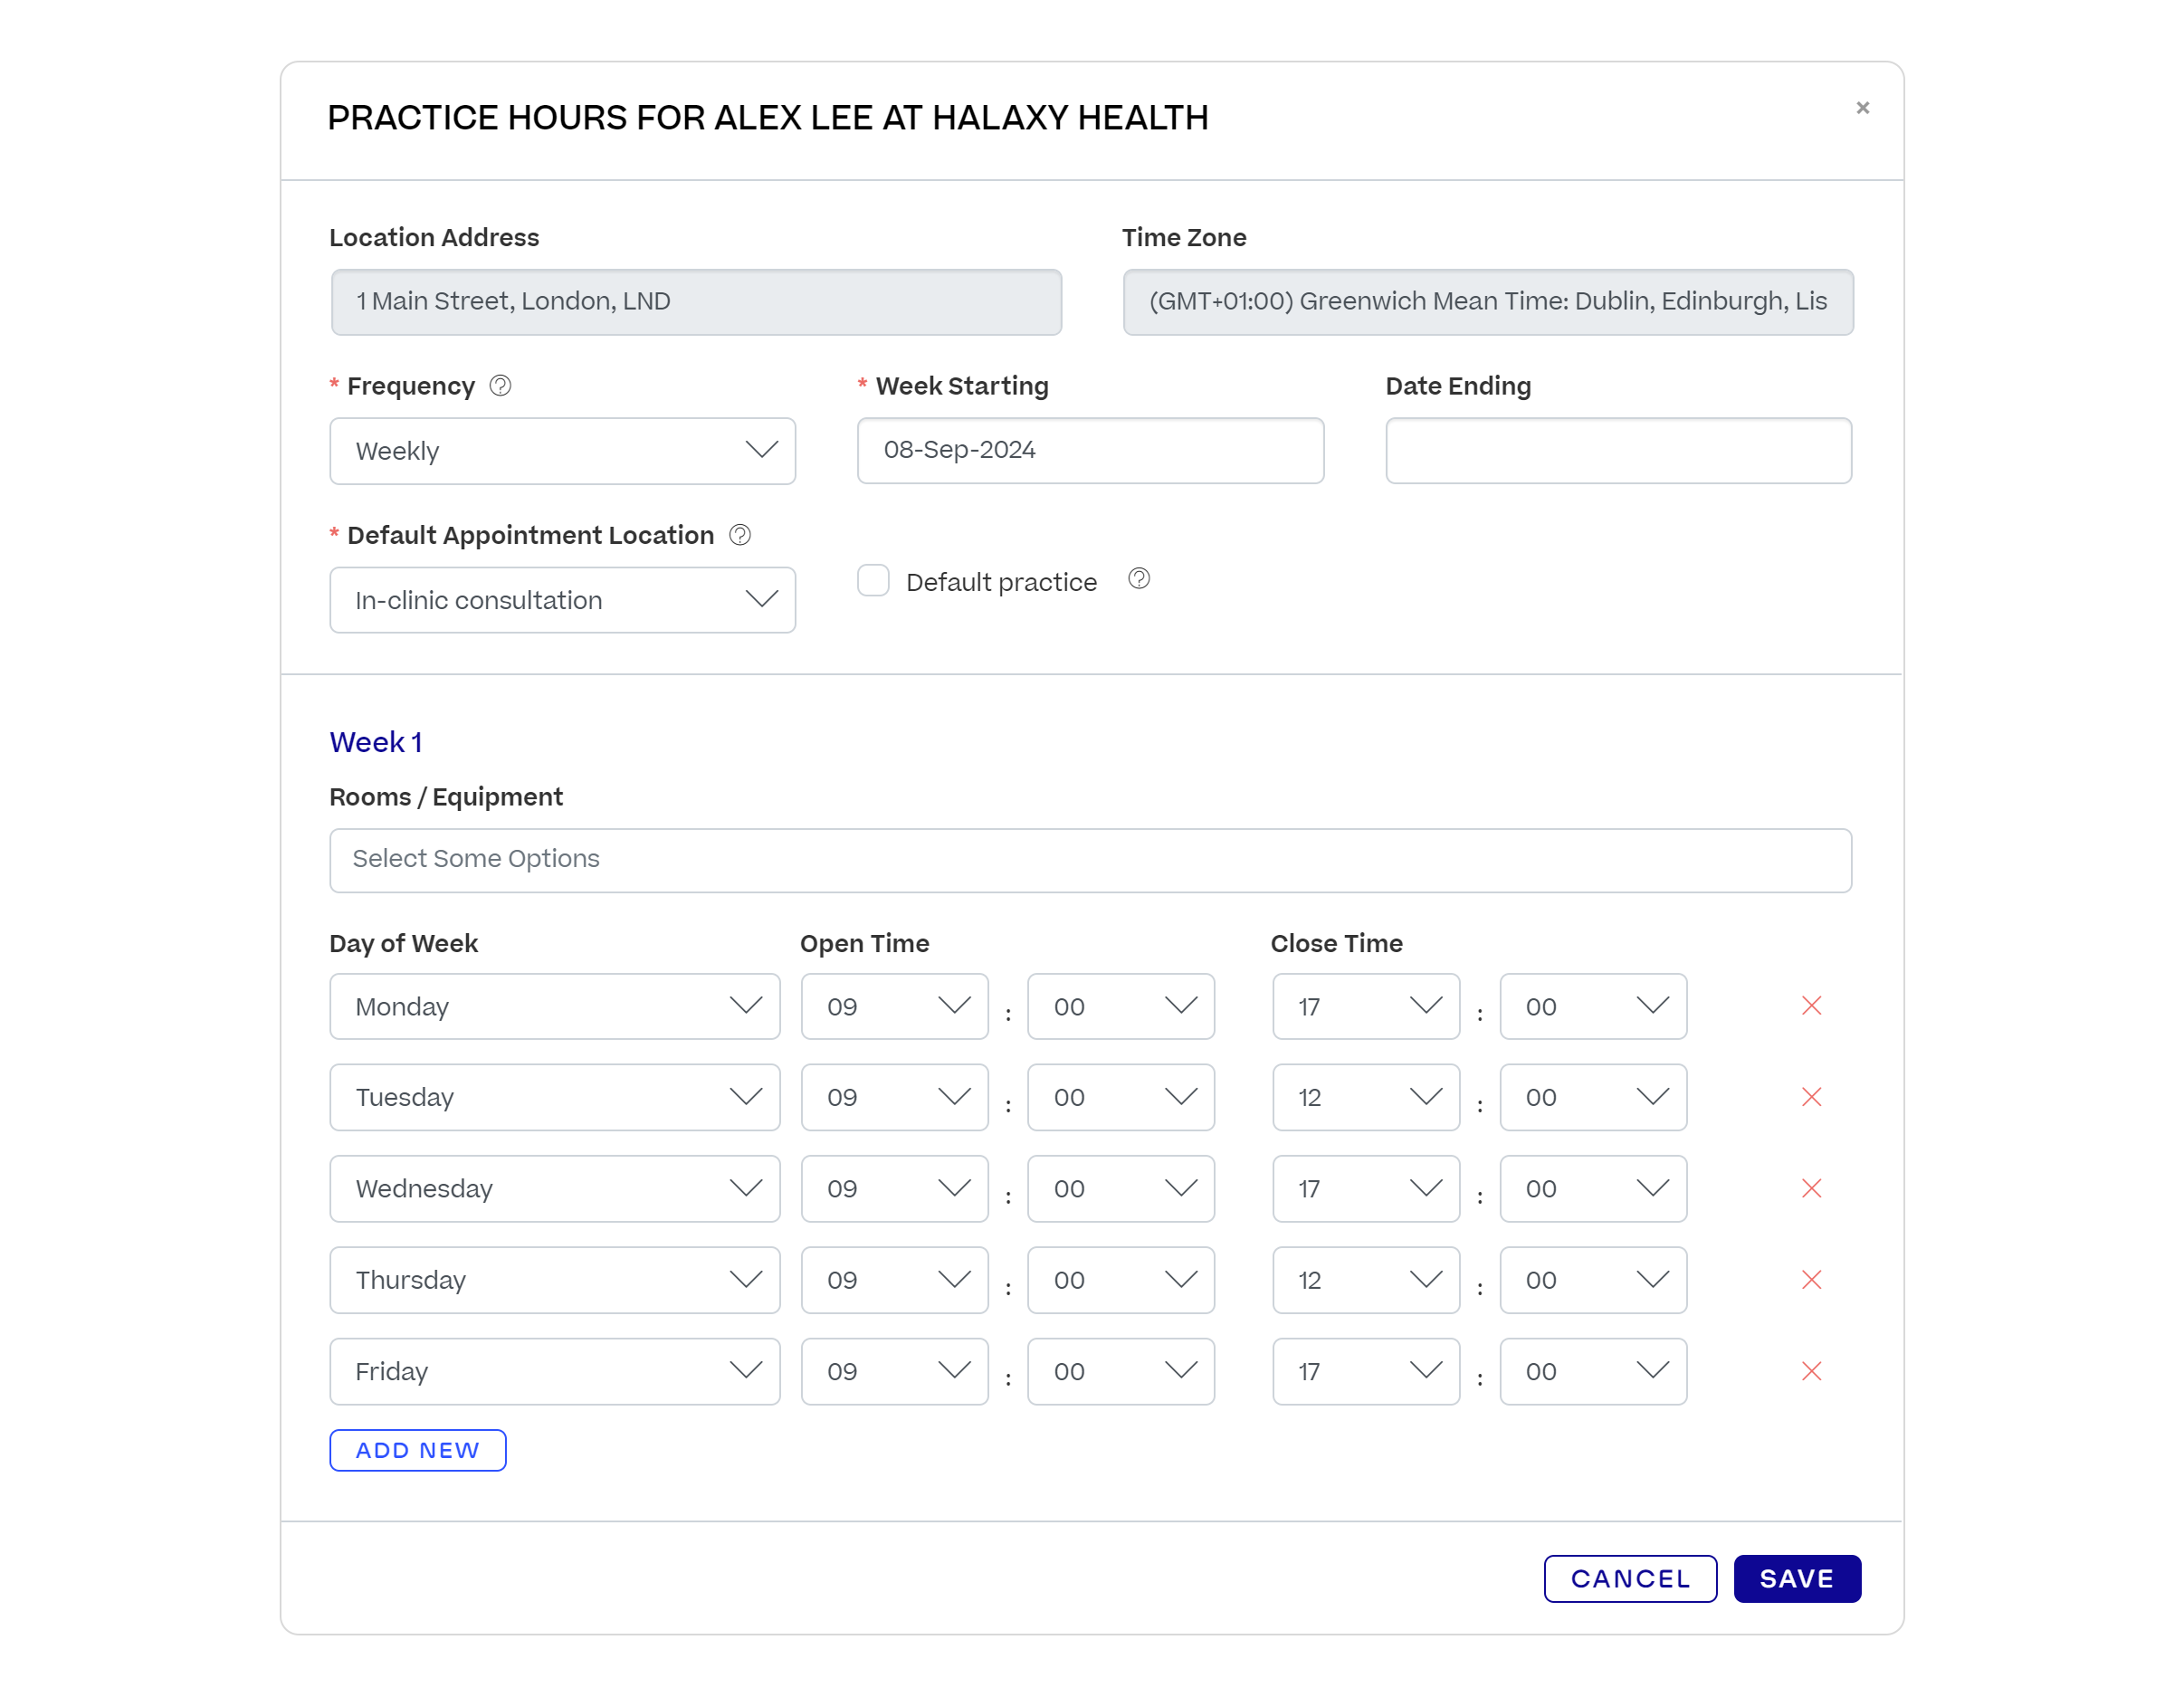Screen dimensions: 2184x1697
Task: Open the Default practice help tooltip
Action: (1139, 579)
